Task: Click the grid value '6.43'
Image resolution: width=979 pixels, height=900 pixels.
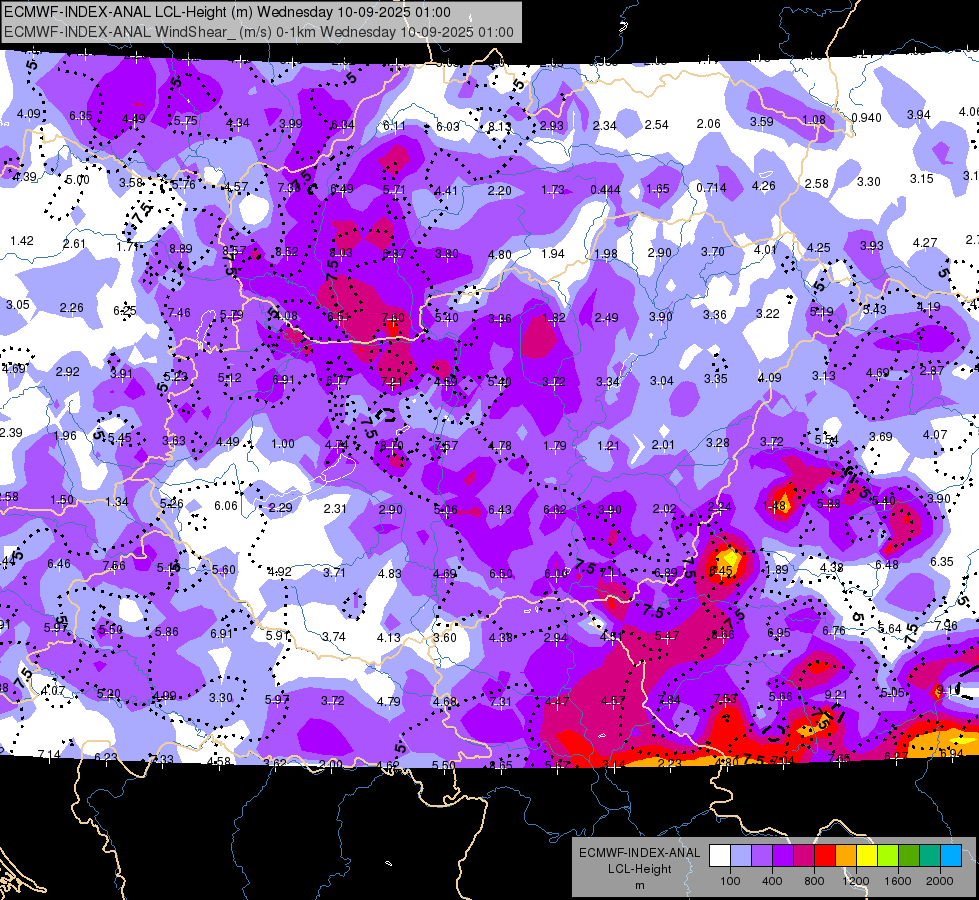Action: [499, 510]
